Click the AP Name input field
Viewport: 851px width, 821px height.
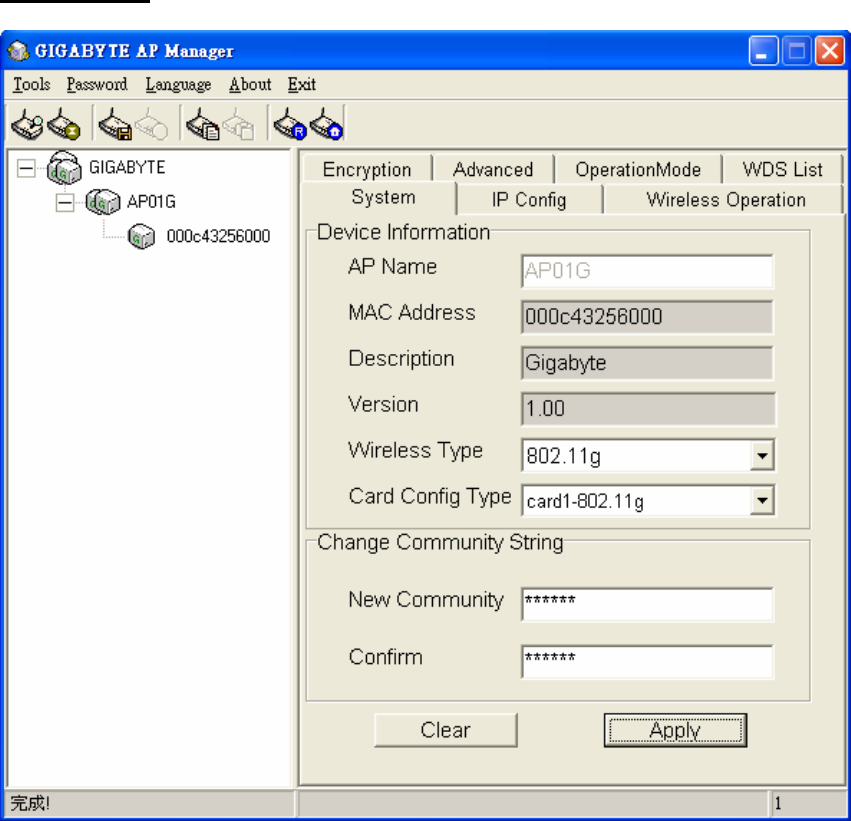click(x=647, y=271)
